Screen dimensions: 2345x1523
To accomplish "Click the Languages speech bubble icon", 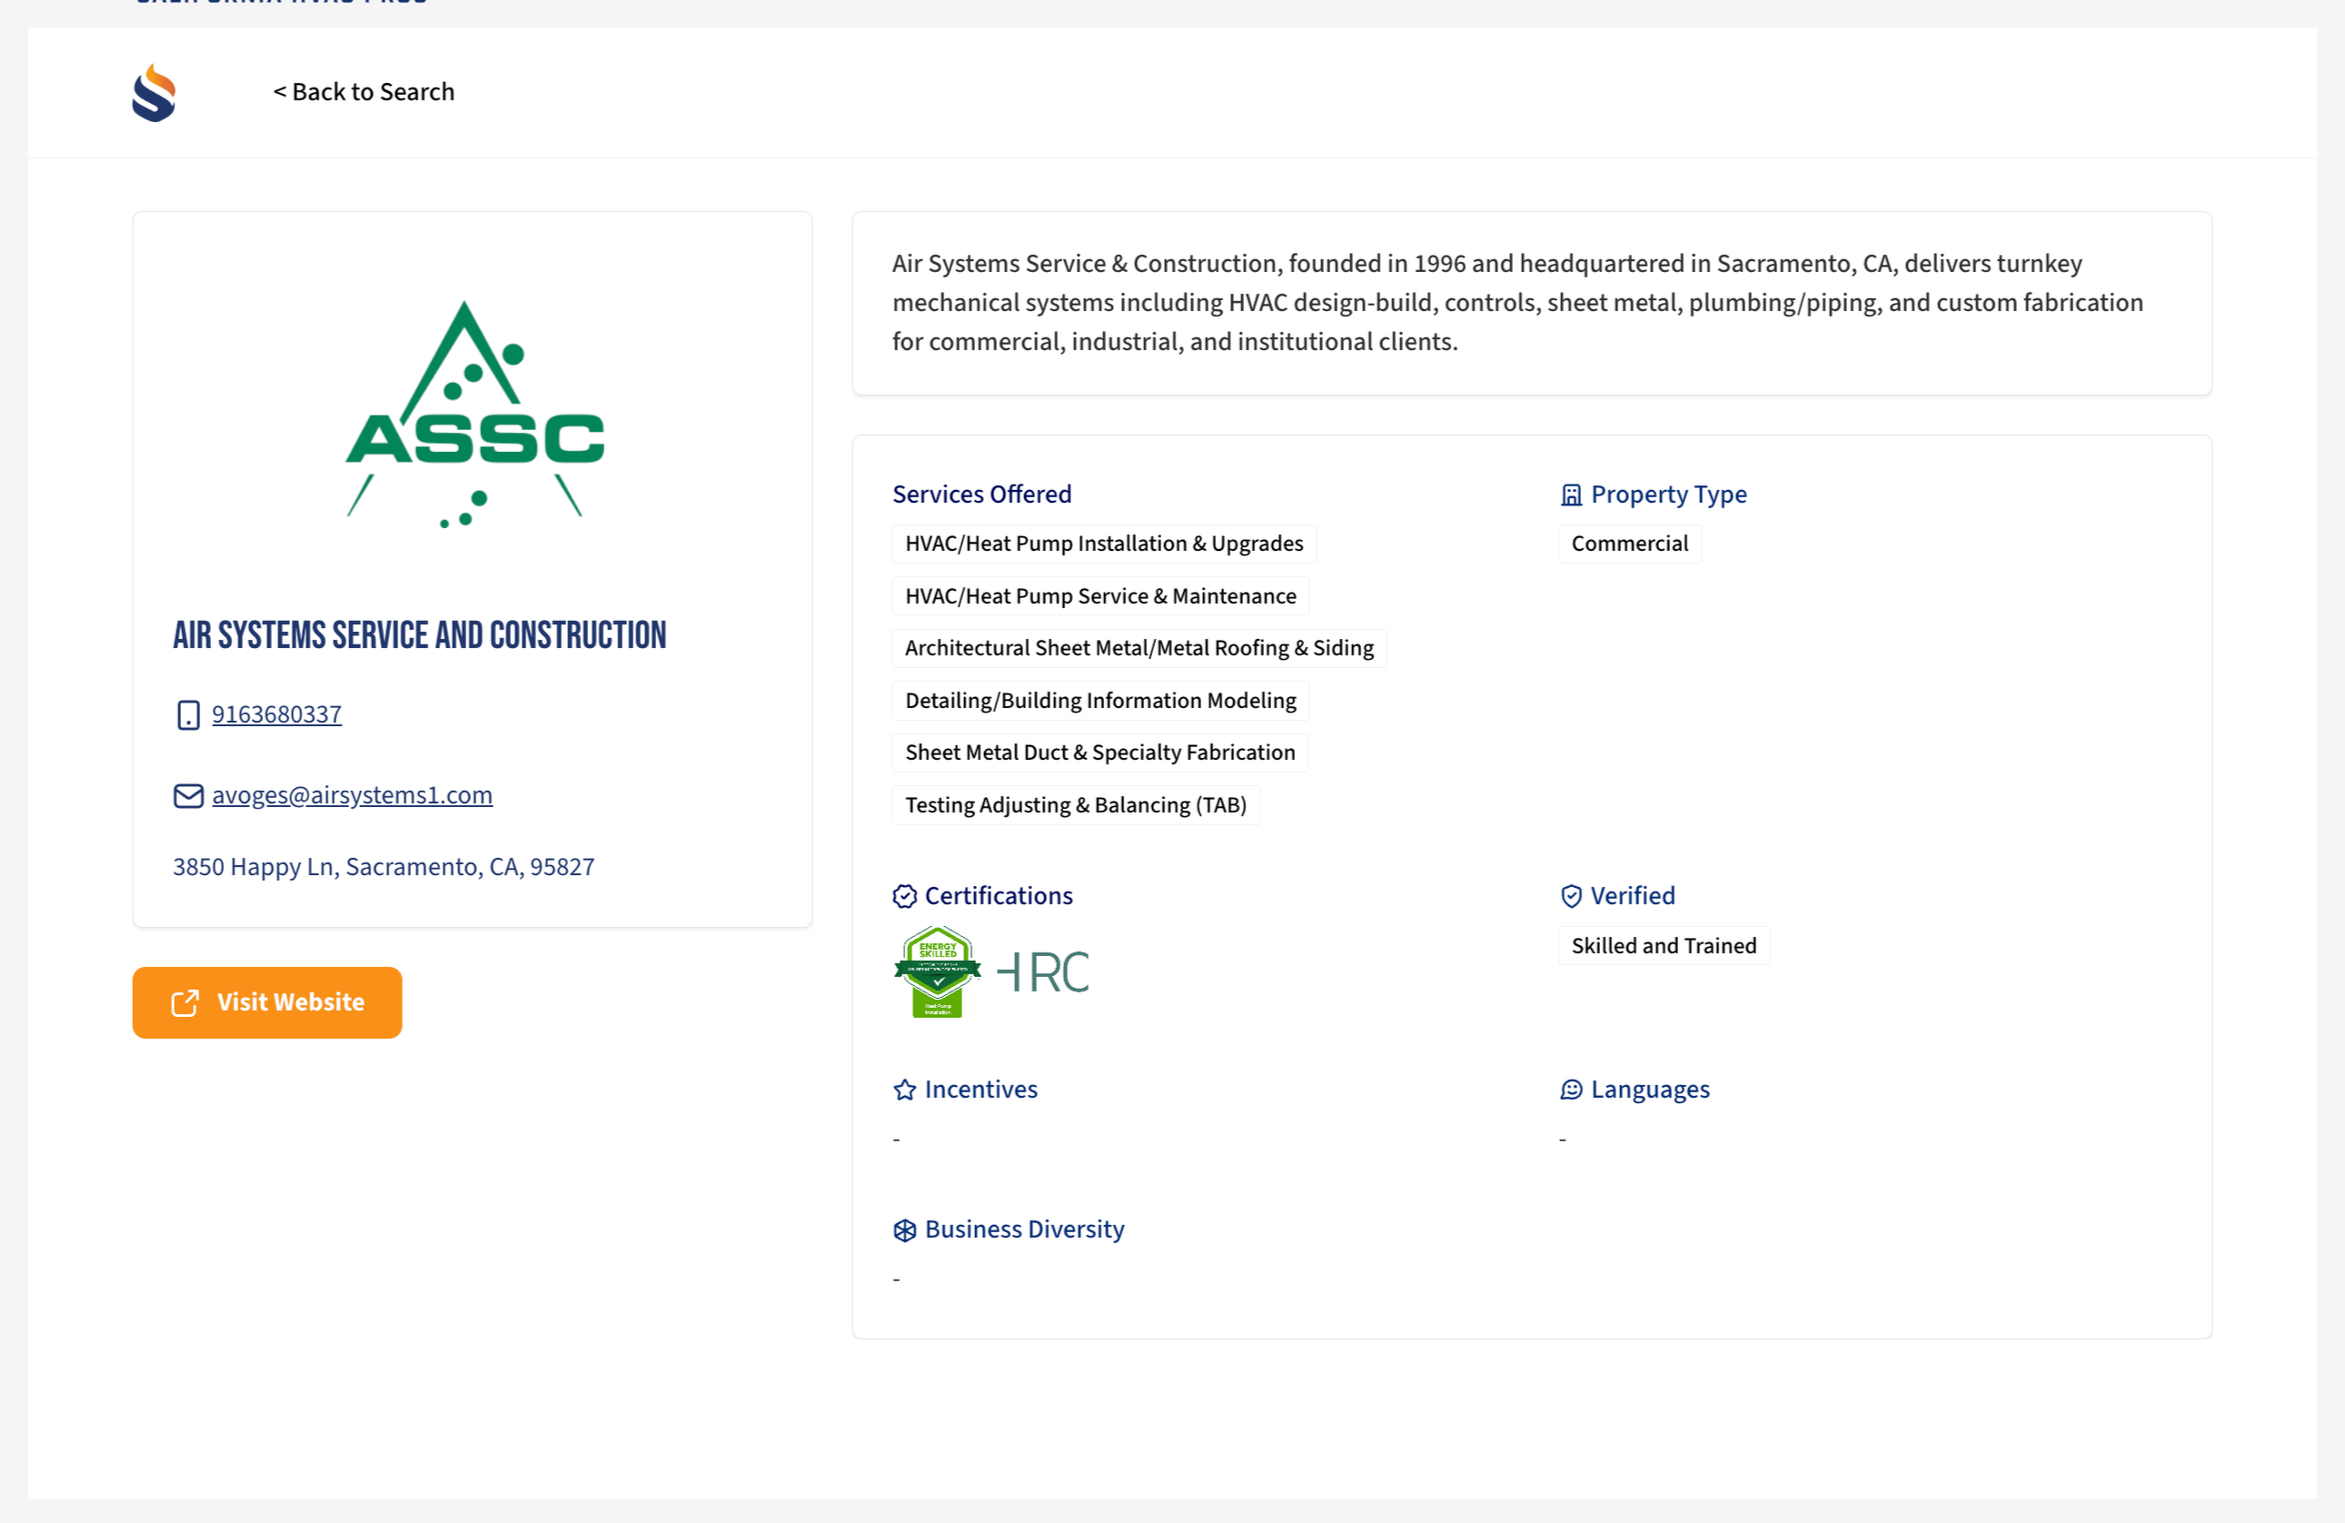I will [x=1571, y=1089].
